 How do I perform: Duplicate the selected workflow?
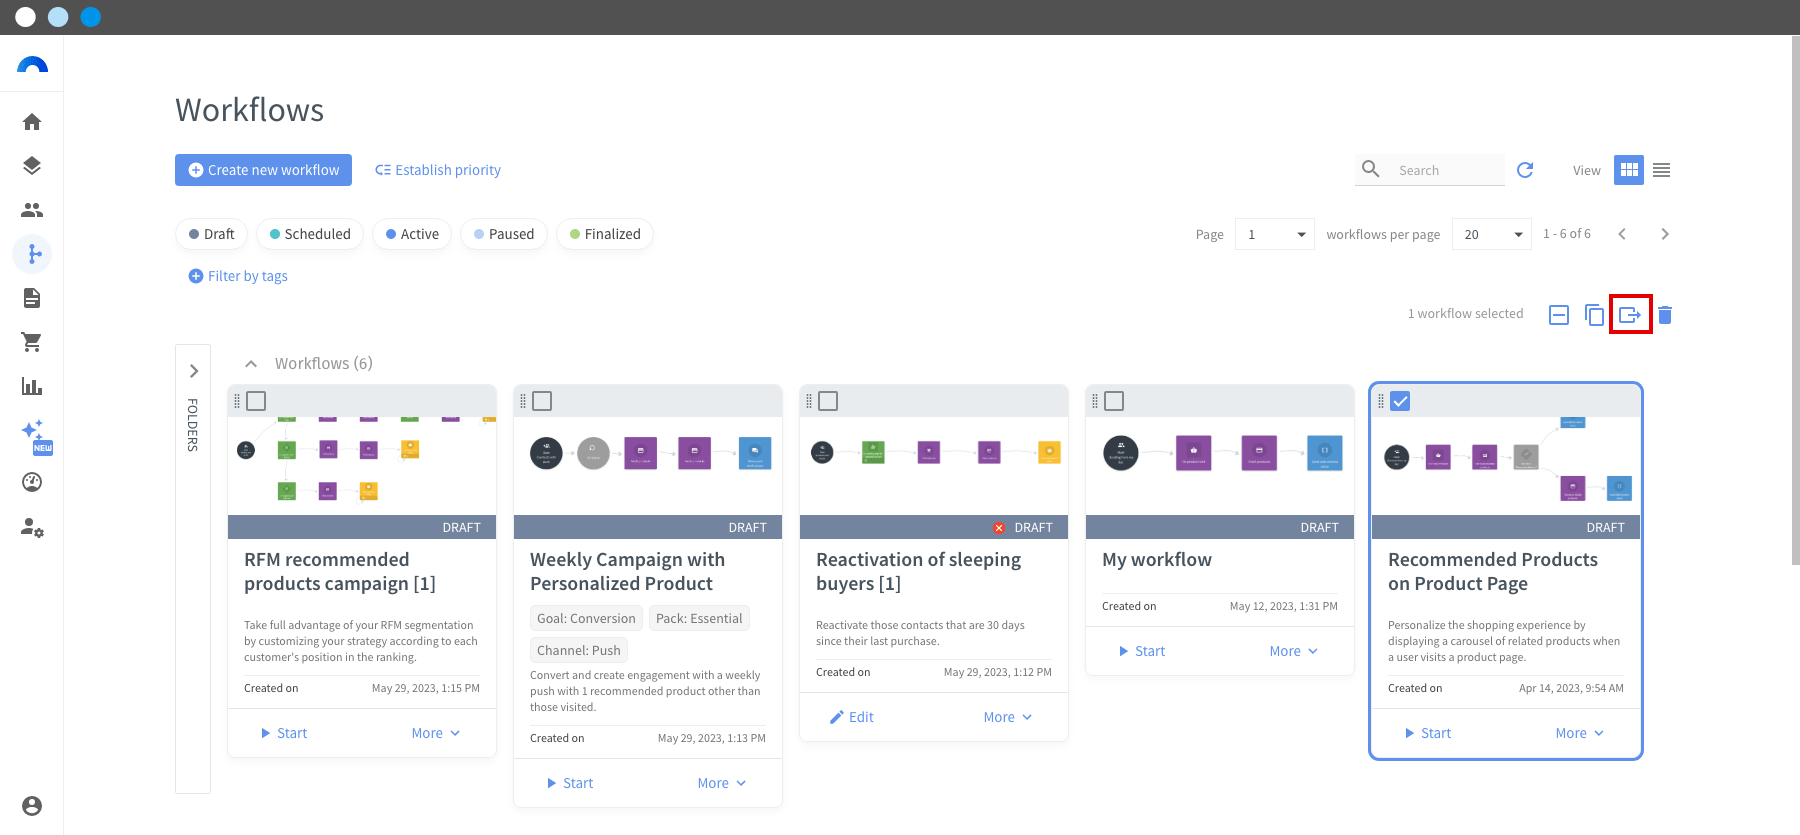(1595, 315)
